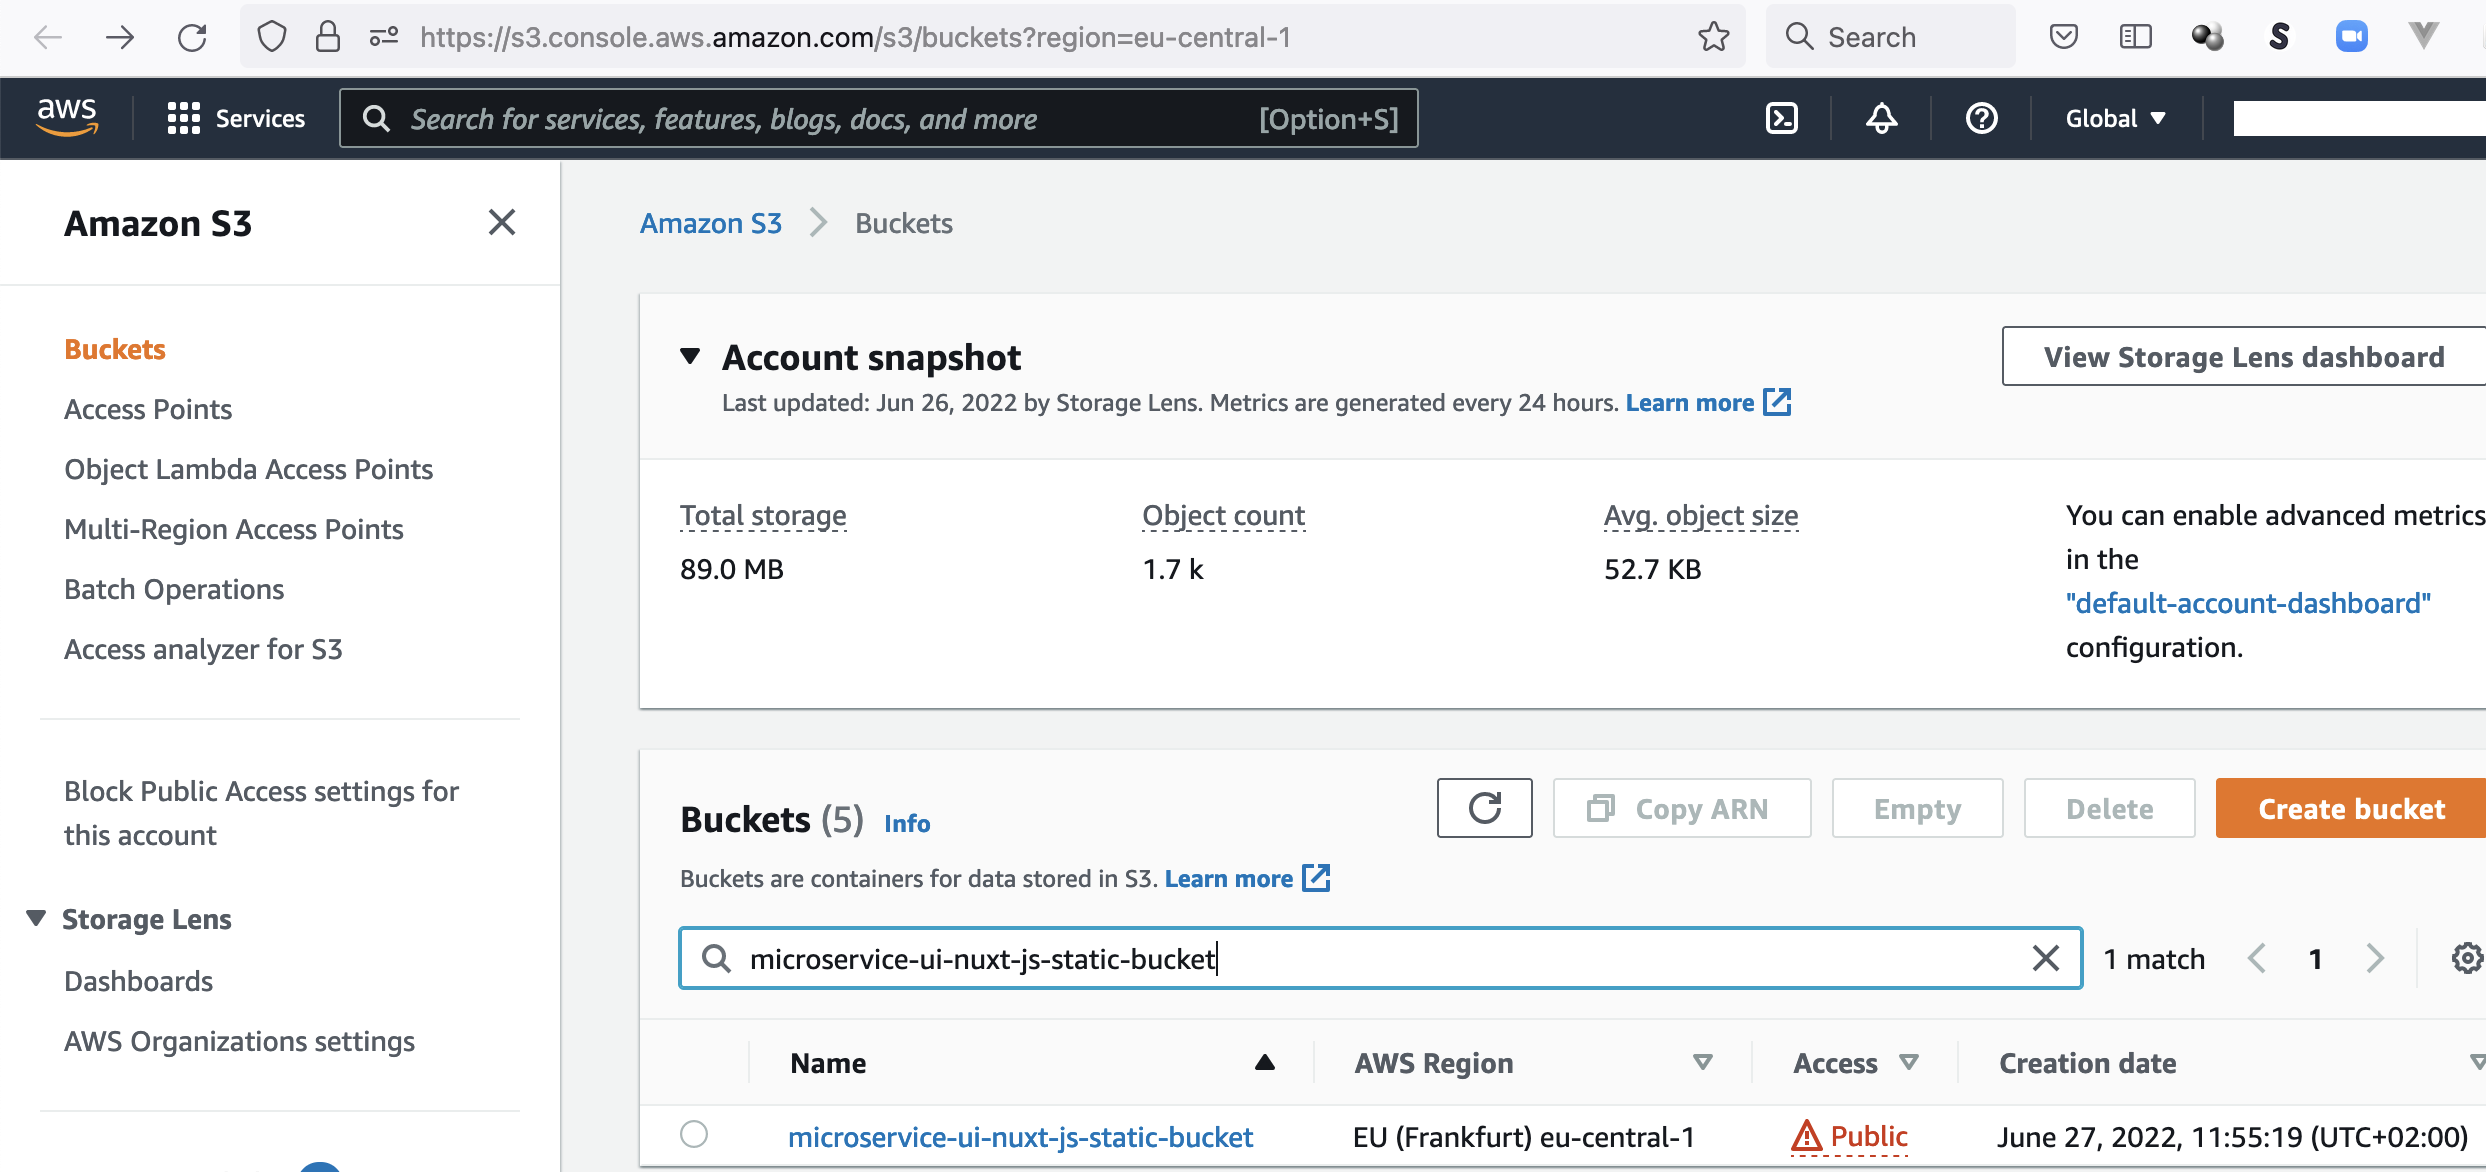Open AWS CloudShell terminal icon
The width and height of the screenshot is (2486, 1172).
1781,118
